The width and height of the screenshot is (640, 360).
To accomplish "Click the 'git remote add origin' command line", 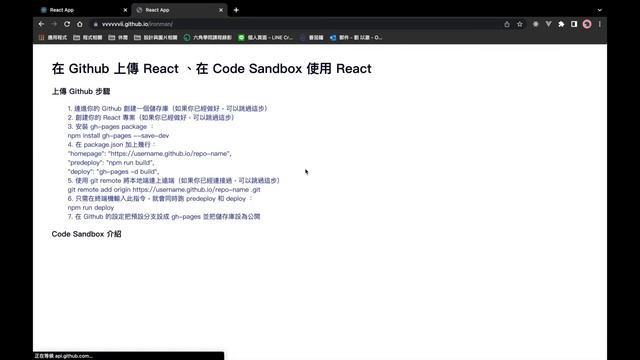I will pos(164,189).
